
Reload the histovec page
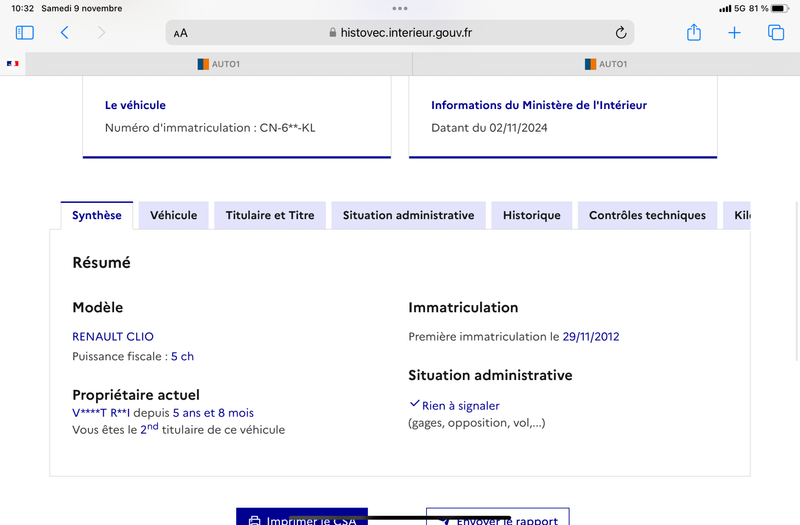click(620, 33)
